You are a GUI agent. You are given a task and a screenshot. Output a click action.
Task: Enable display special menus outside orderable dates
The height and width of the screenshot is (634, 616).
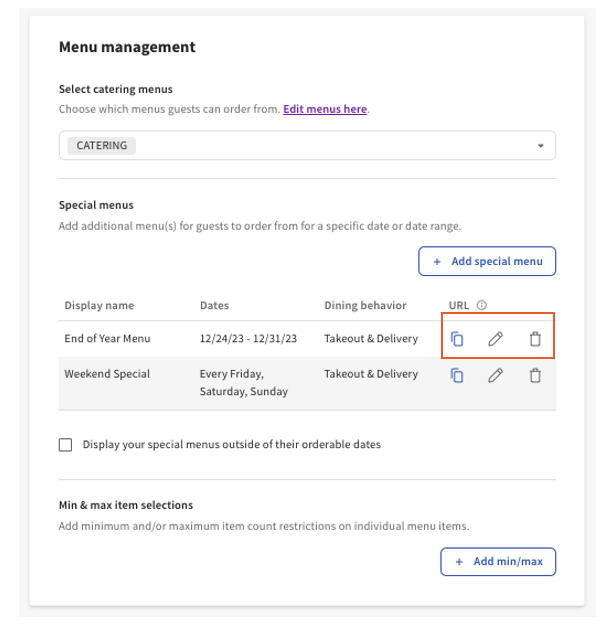click(66, 445)
